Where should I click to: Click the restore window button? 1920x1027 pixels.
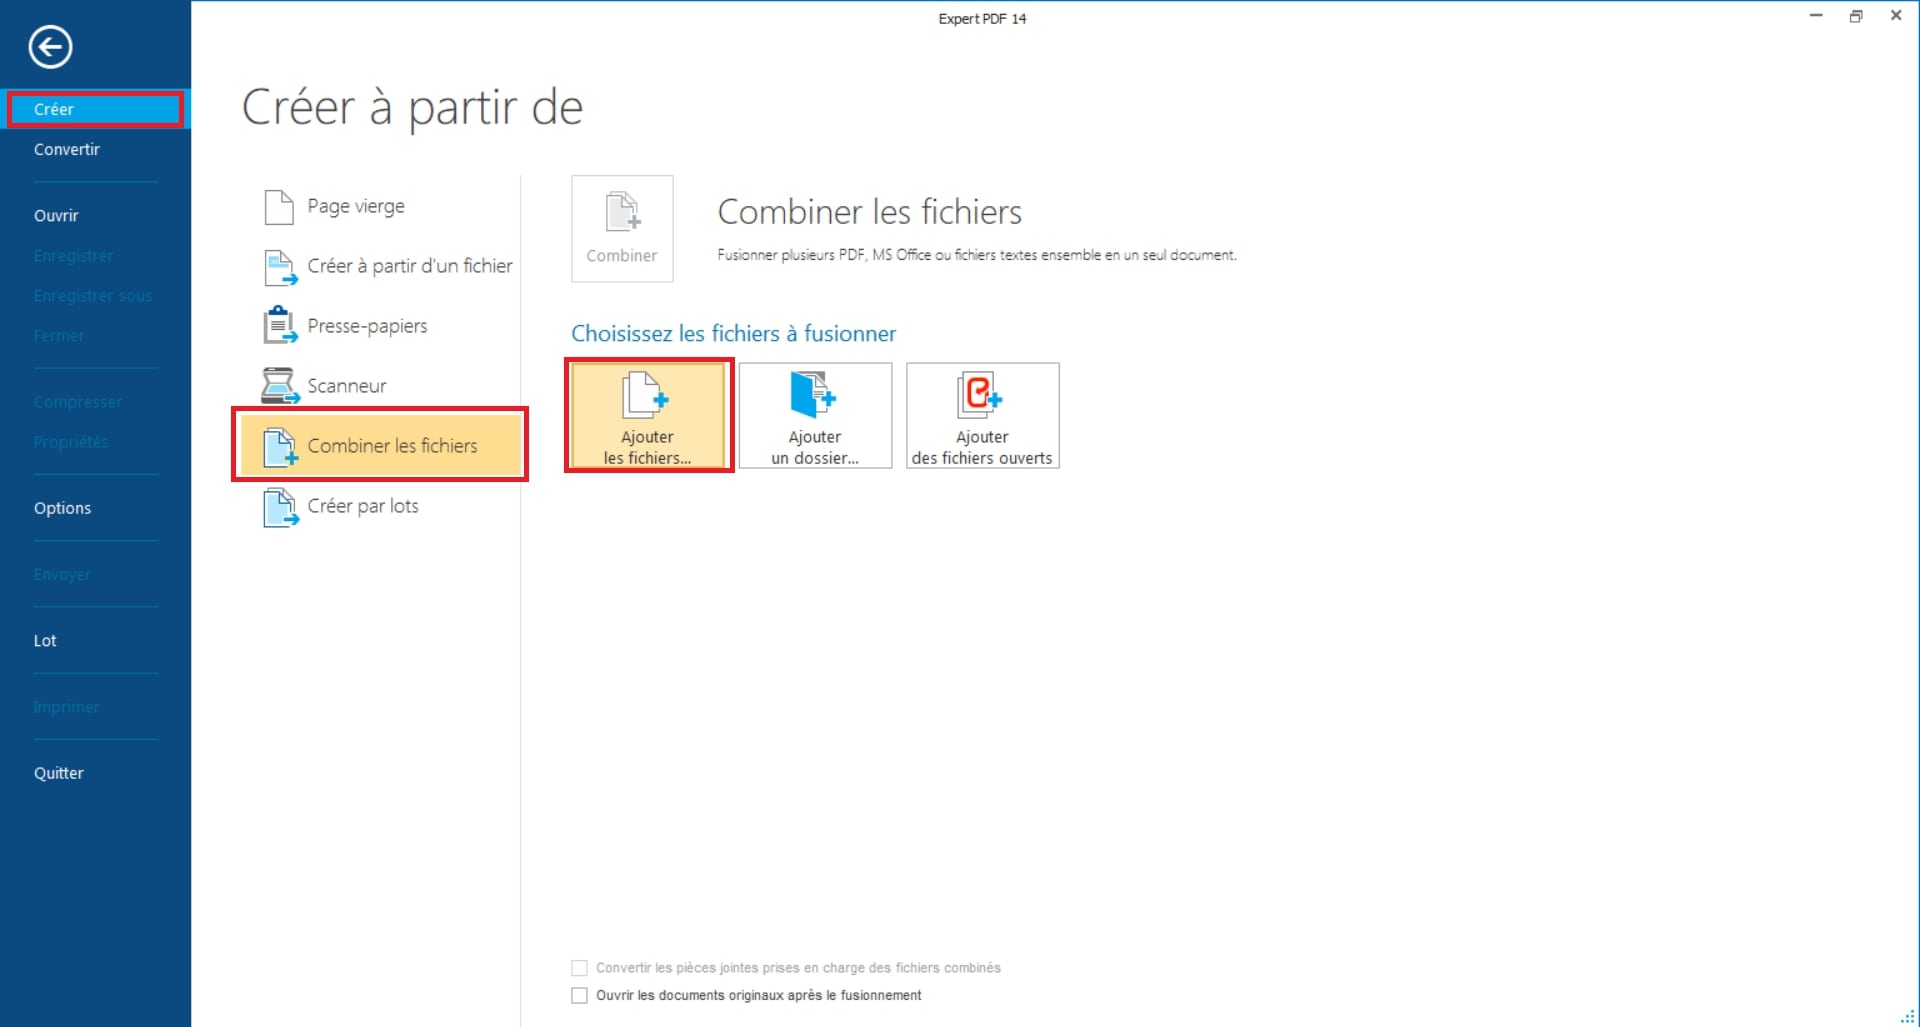1856,16
